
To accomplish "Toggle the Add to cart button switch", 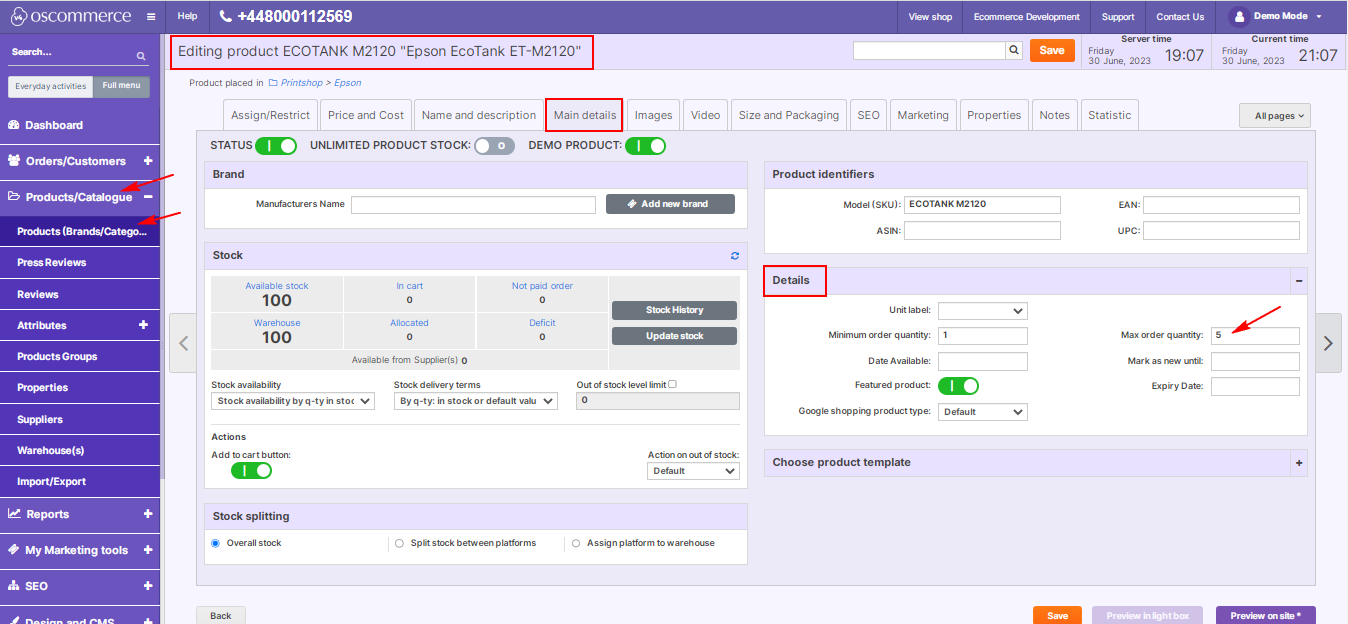I will (251, 470).
